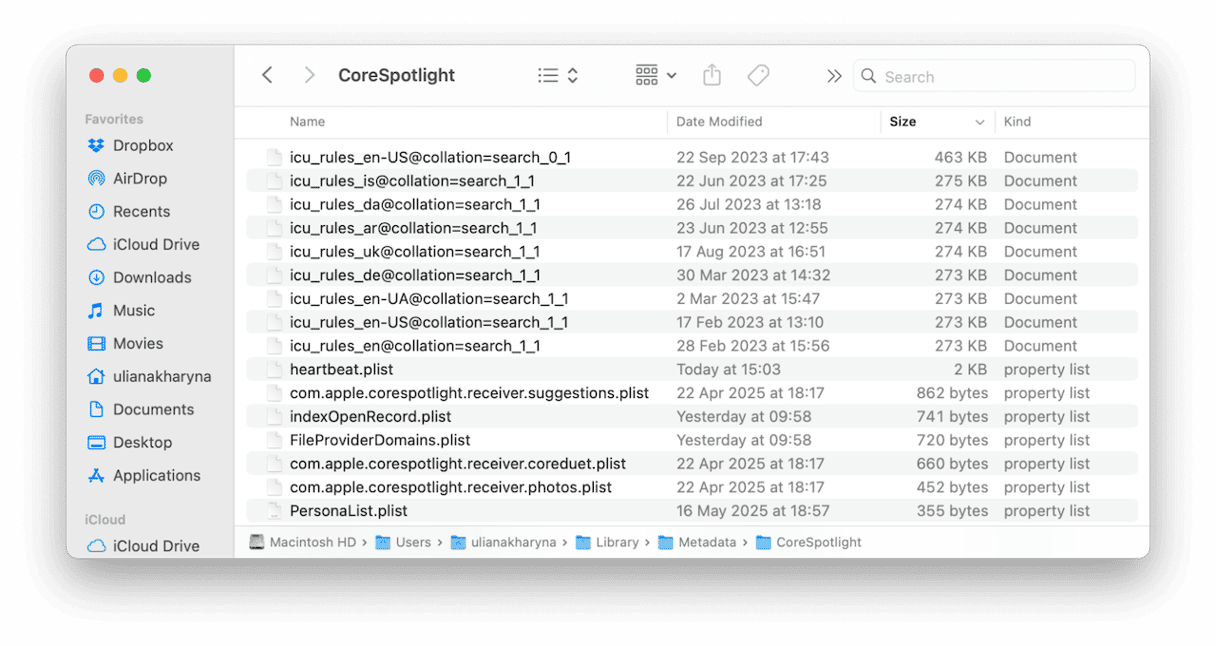Open the Downloads sidebar folder
The image size is (1216, 646).
151,277
